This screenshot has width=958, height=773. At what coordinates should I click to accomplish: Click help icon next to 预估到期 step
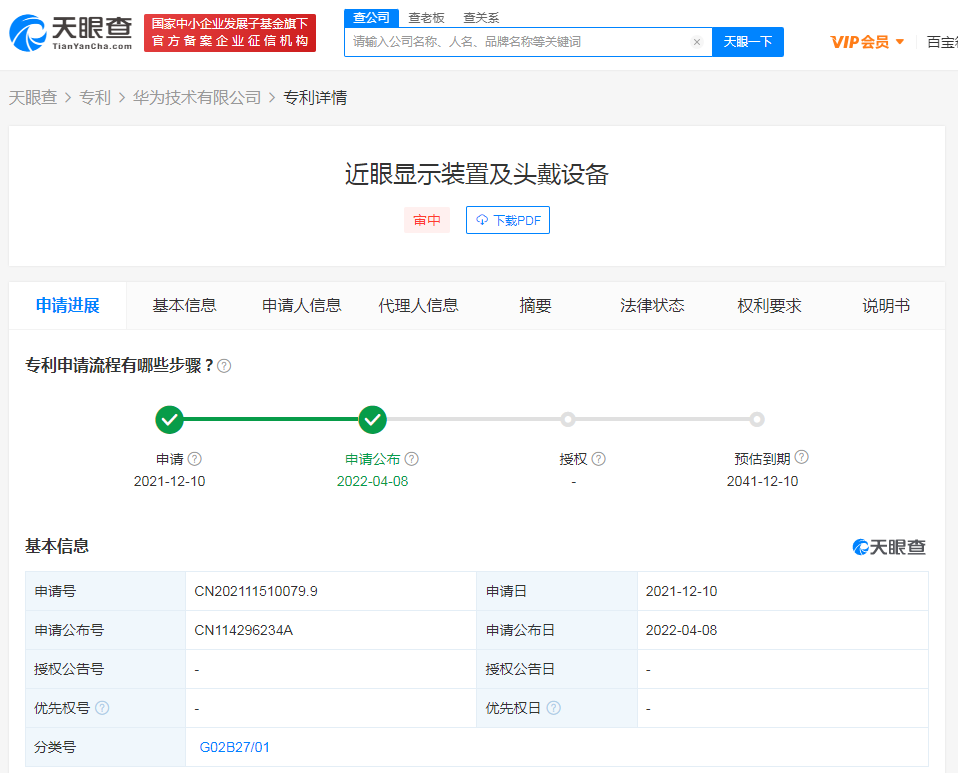click(802, 457)
